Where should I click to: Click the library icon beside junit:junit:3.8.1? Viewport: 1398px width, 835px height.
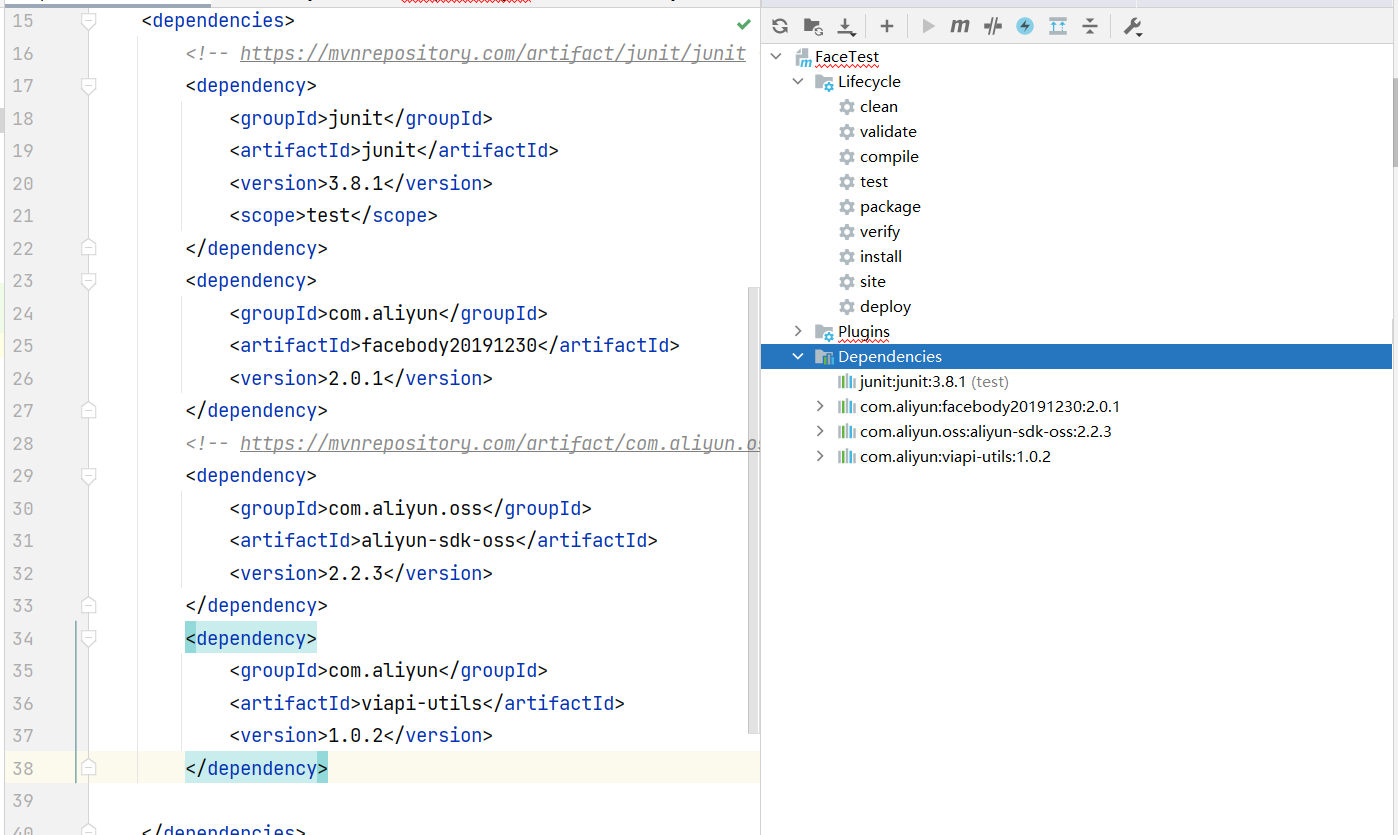[847, 382]
